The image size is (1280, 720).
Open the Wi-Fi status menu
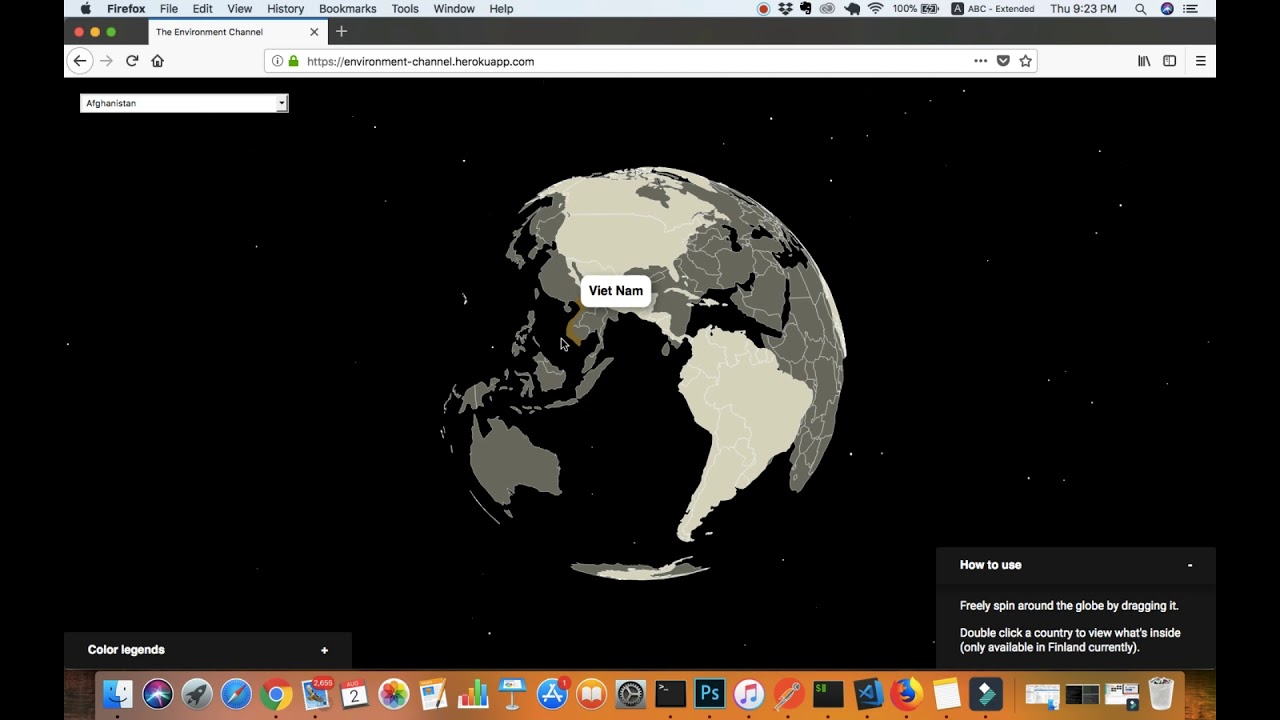point(876,9)
